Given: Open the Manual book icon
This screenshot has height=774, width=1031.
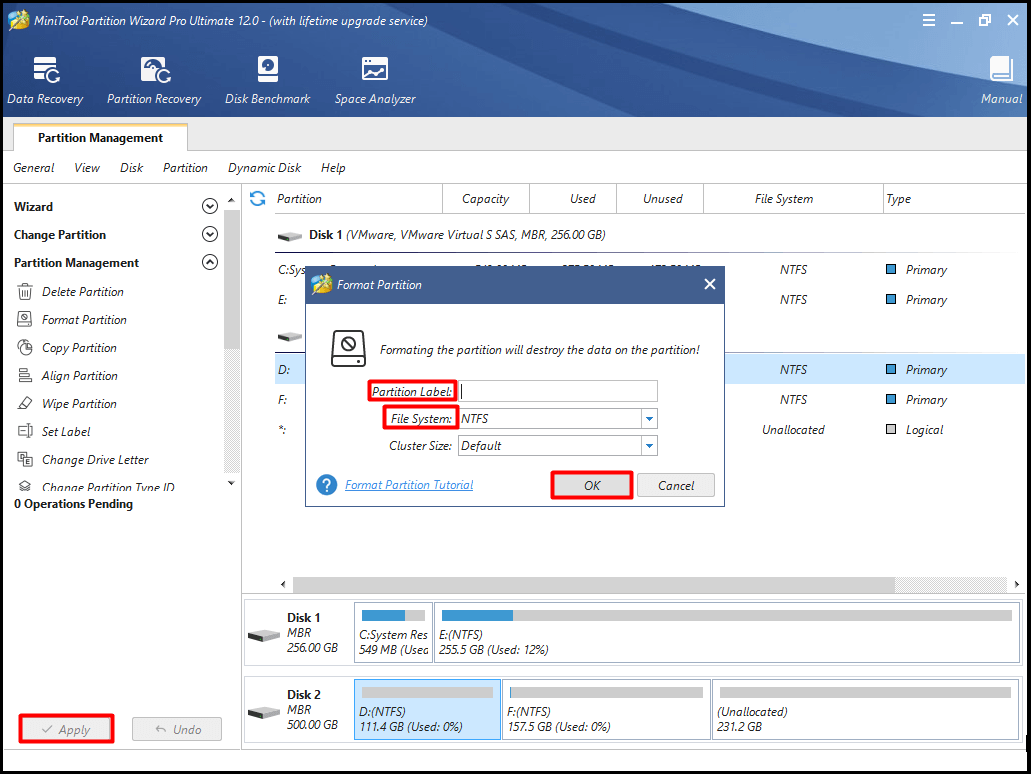Looking at the screenshot, I should tap(1001, 68).
